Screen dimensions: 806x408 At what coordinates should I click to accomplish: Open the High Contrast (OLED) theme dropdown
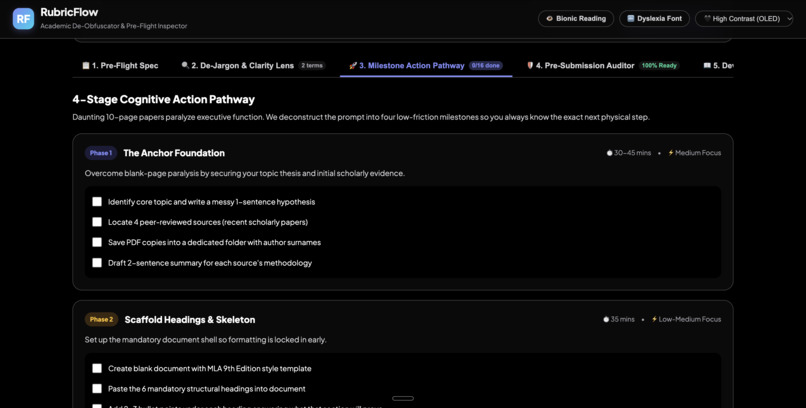pyautogui.click(x=744, y=18)
